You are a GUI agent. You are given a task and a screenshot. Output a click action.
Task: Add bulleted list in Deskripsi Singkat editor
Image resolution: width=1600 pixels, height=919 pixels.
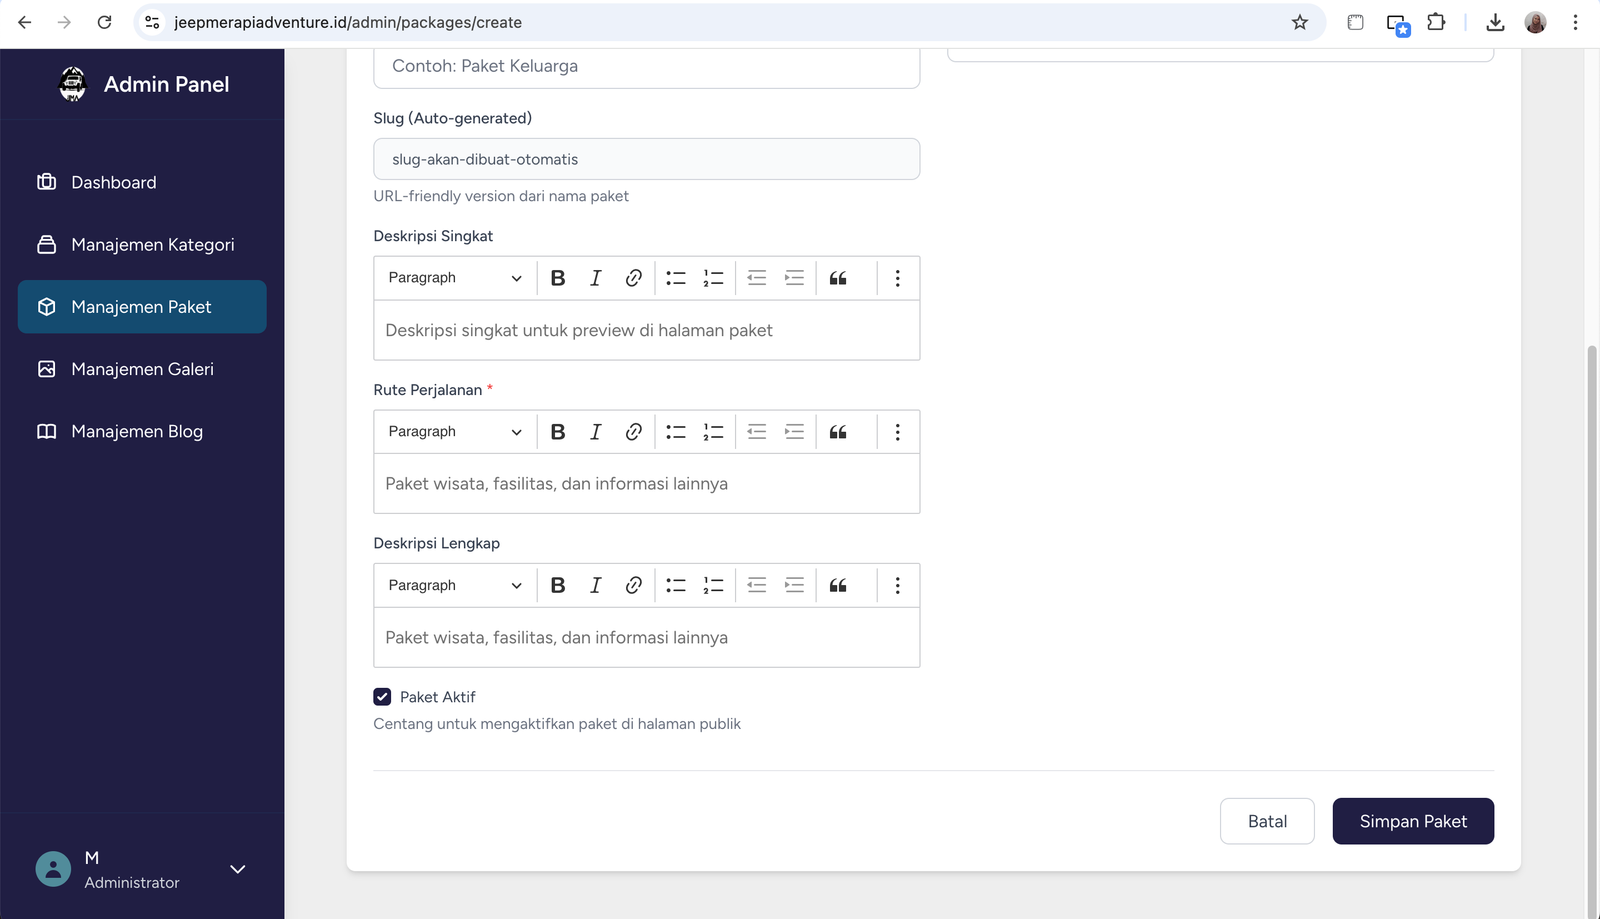coord(676,278)
